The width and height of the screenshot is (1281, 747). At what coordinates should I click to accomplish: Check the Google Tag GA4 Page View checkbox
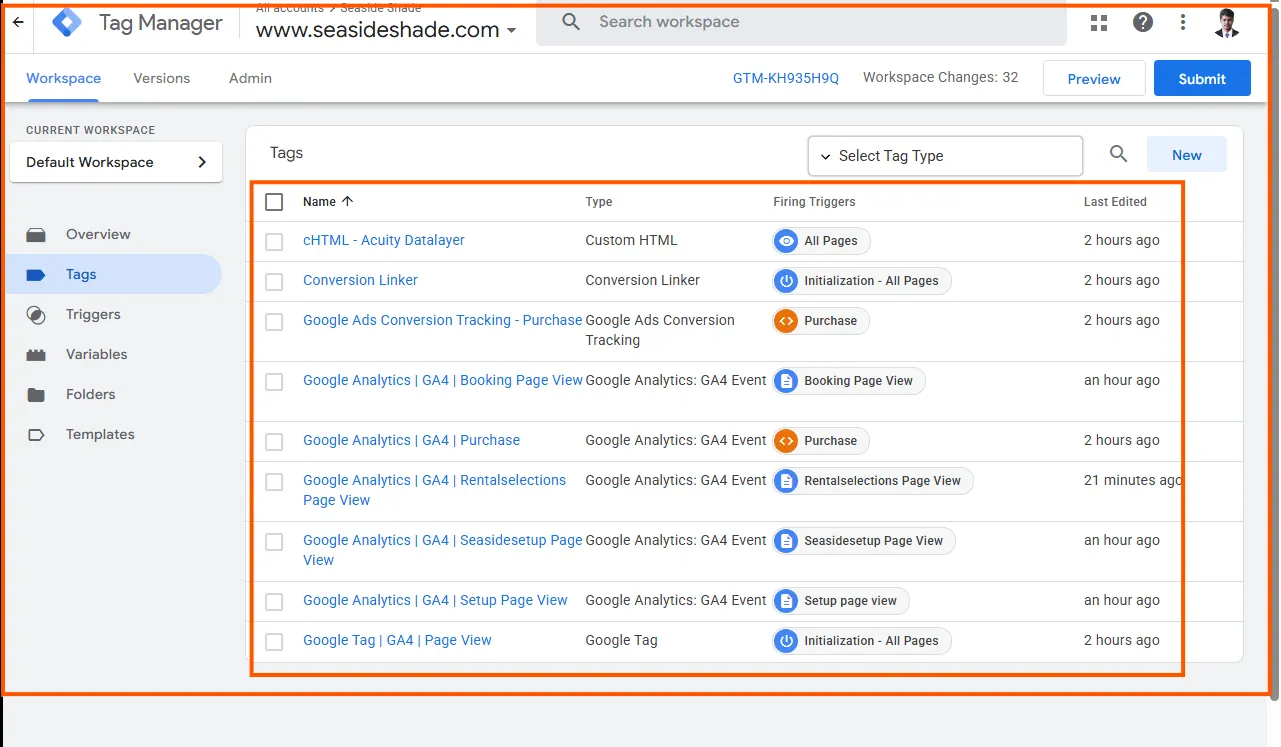click(274, 642)
